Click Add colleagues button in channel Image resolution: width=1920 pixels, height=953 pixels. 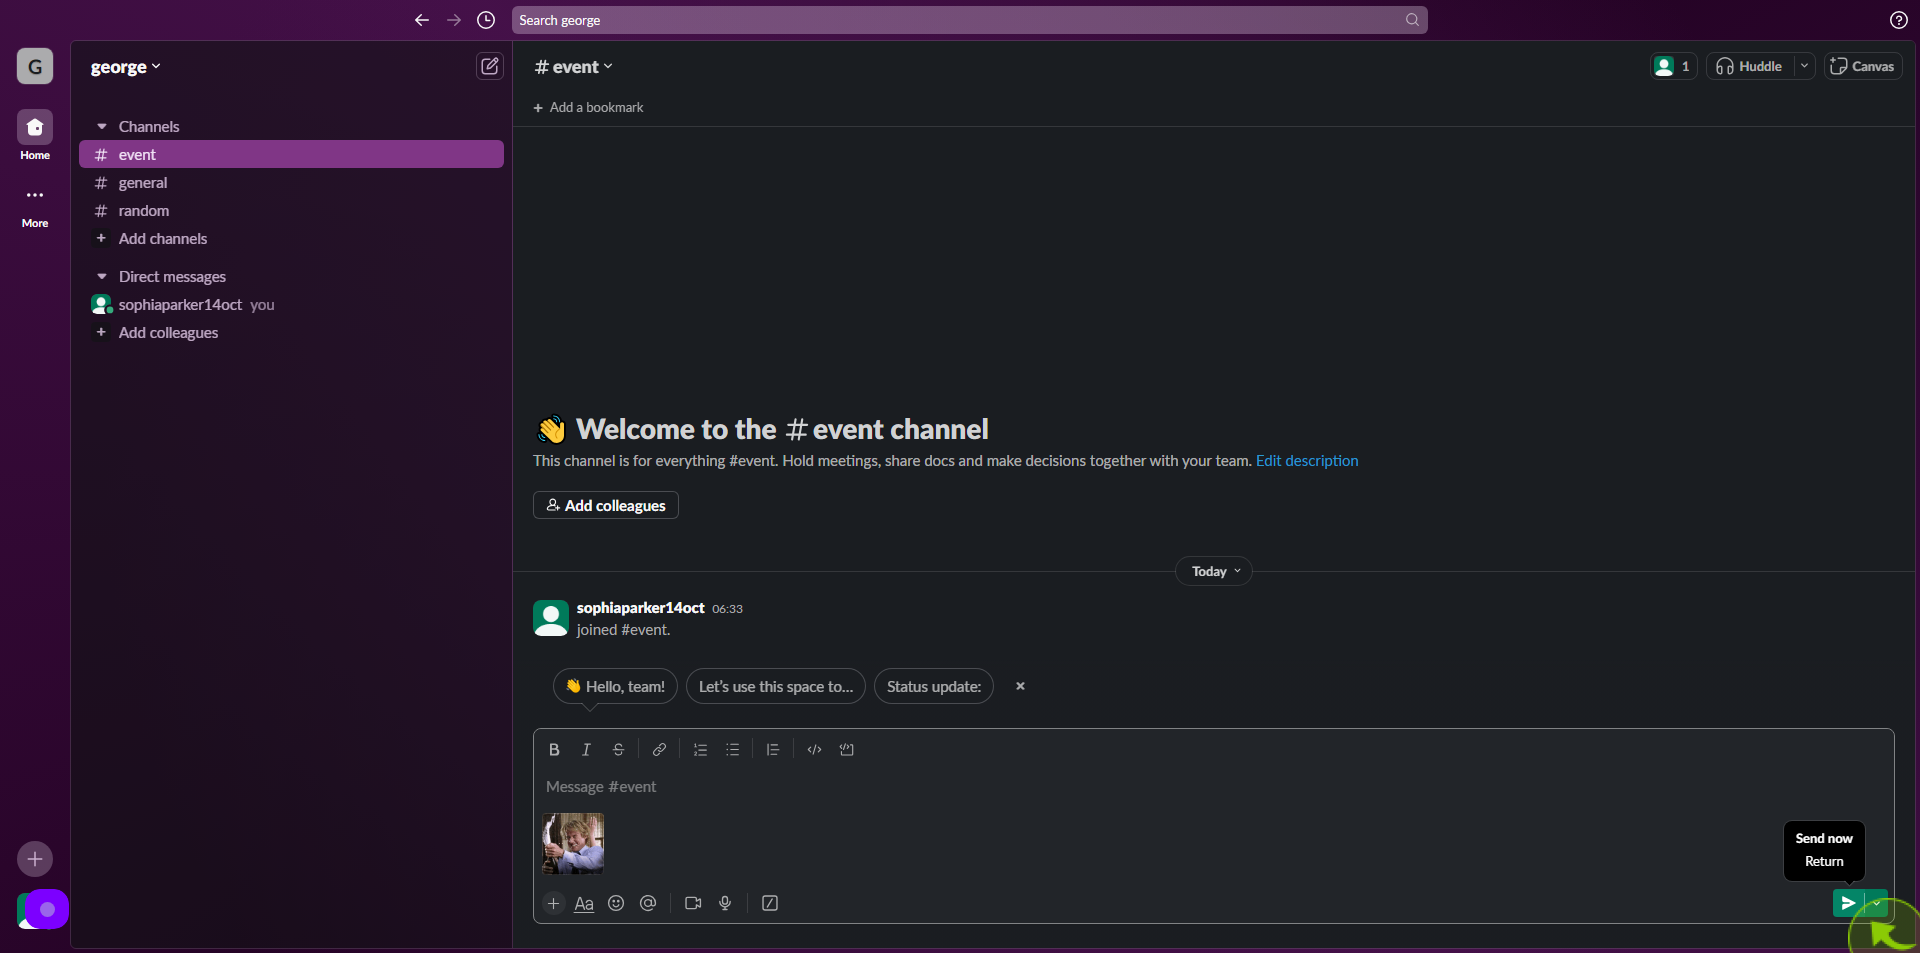[x=606, y=505]
